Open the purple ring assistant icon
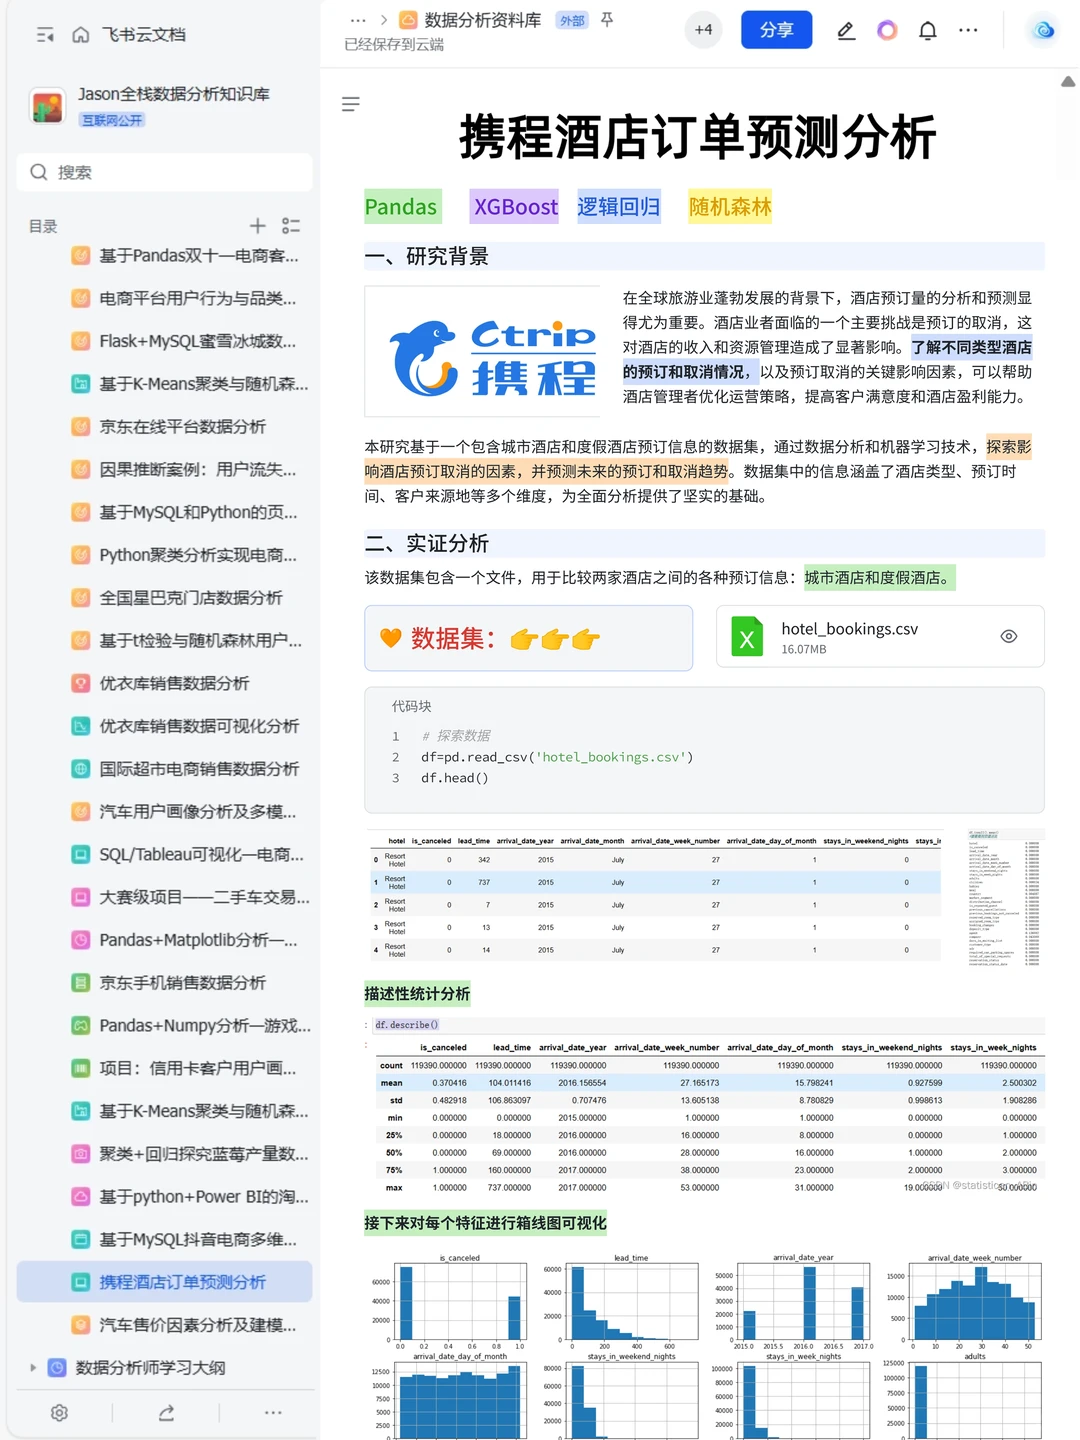Viewport: 1080px width, 1440px height. pyautogui.click(x=887, y=30)
